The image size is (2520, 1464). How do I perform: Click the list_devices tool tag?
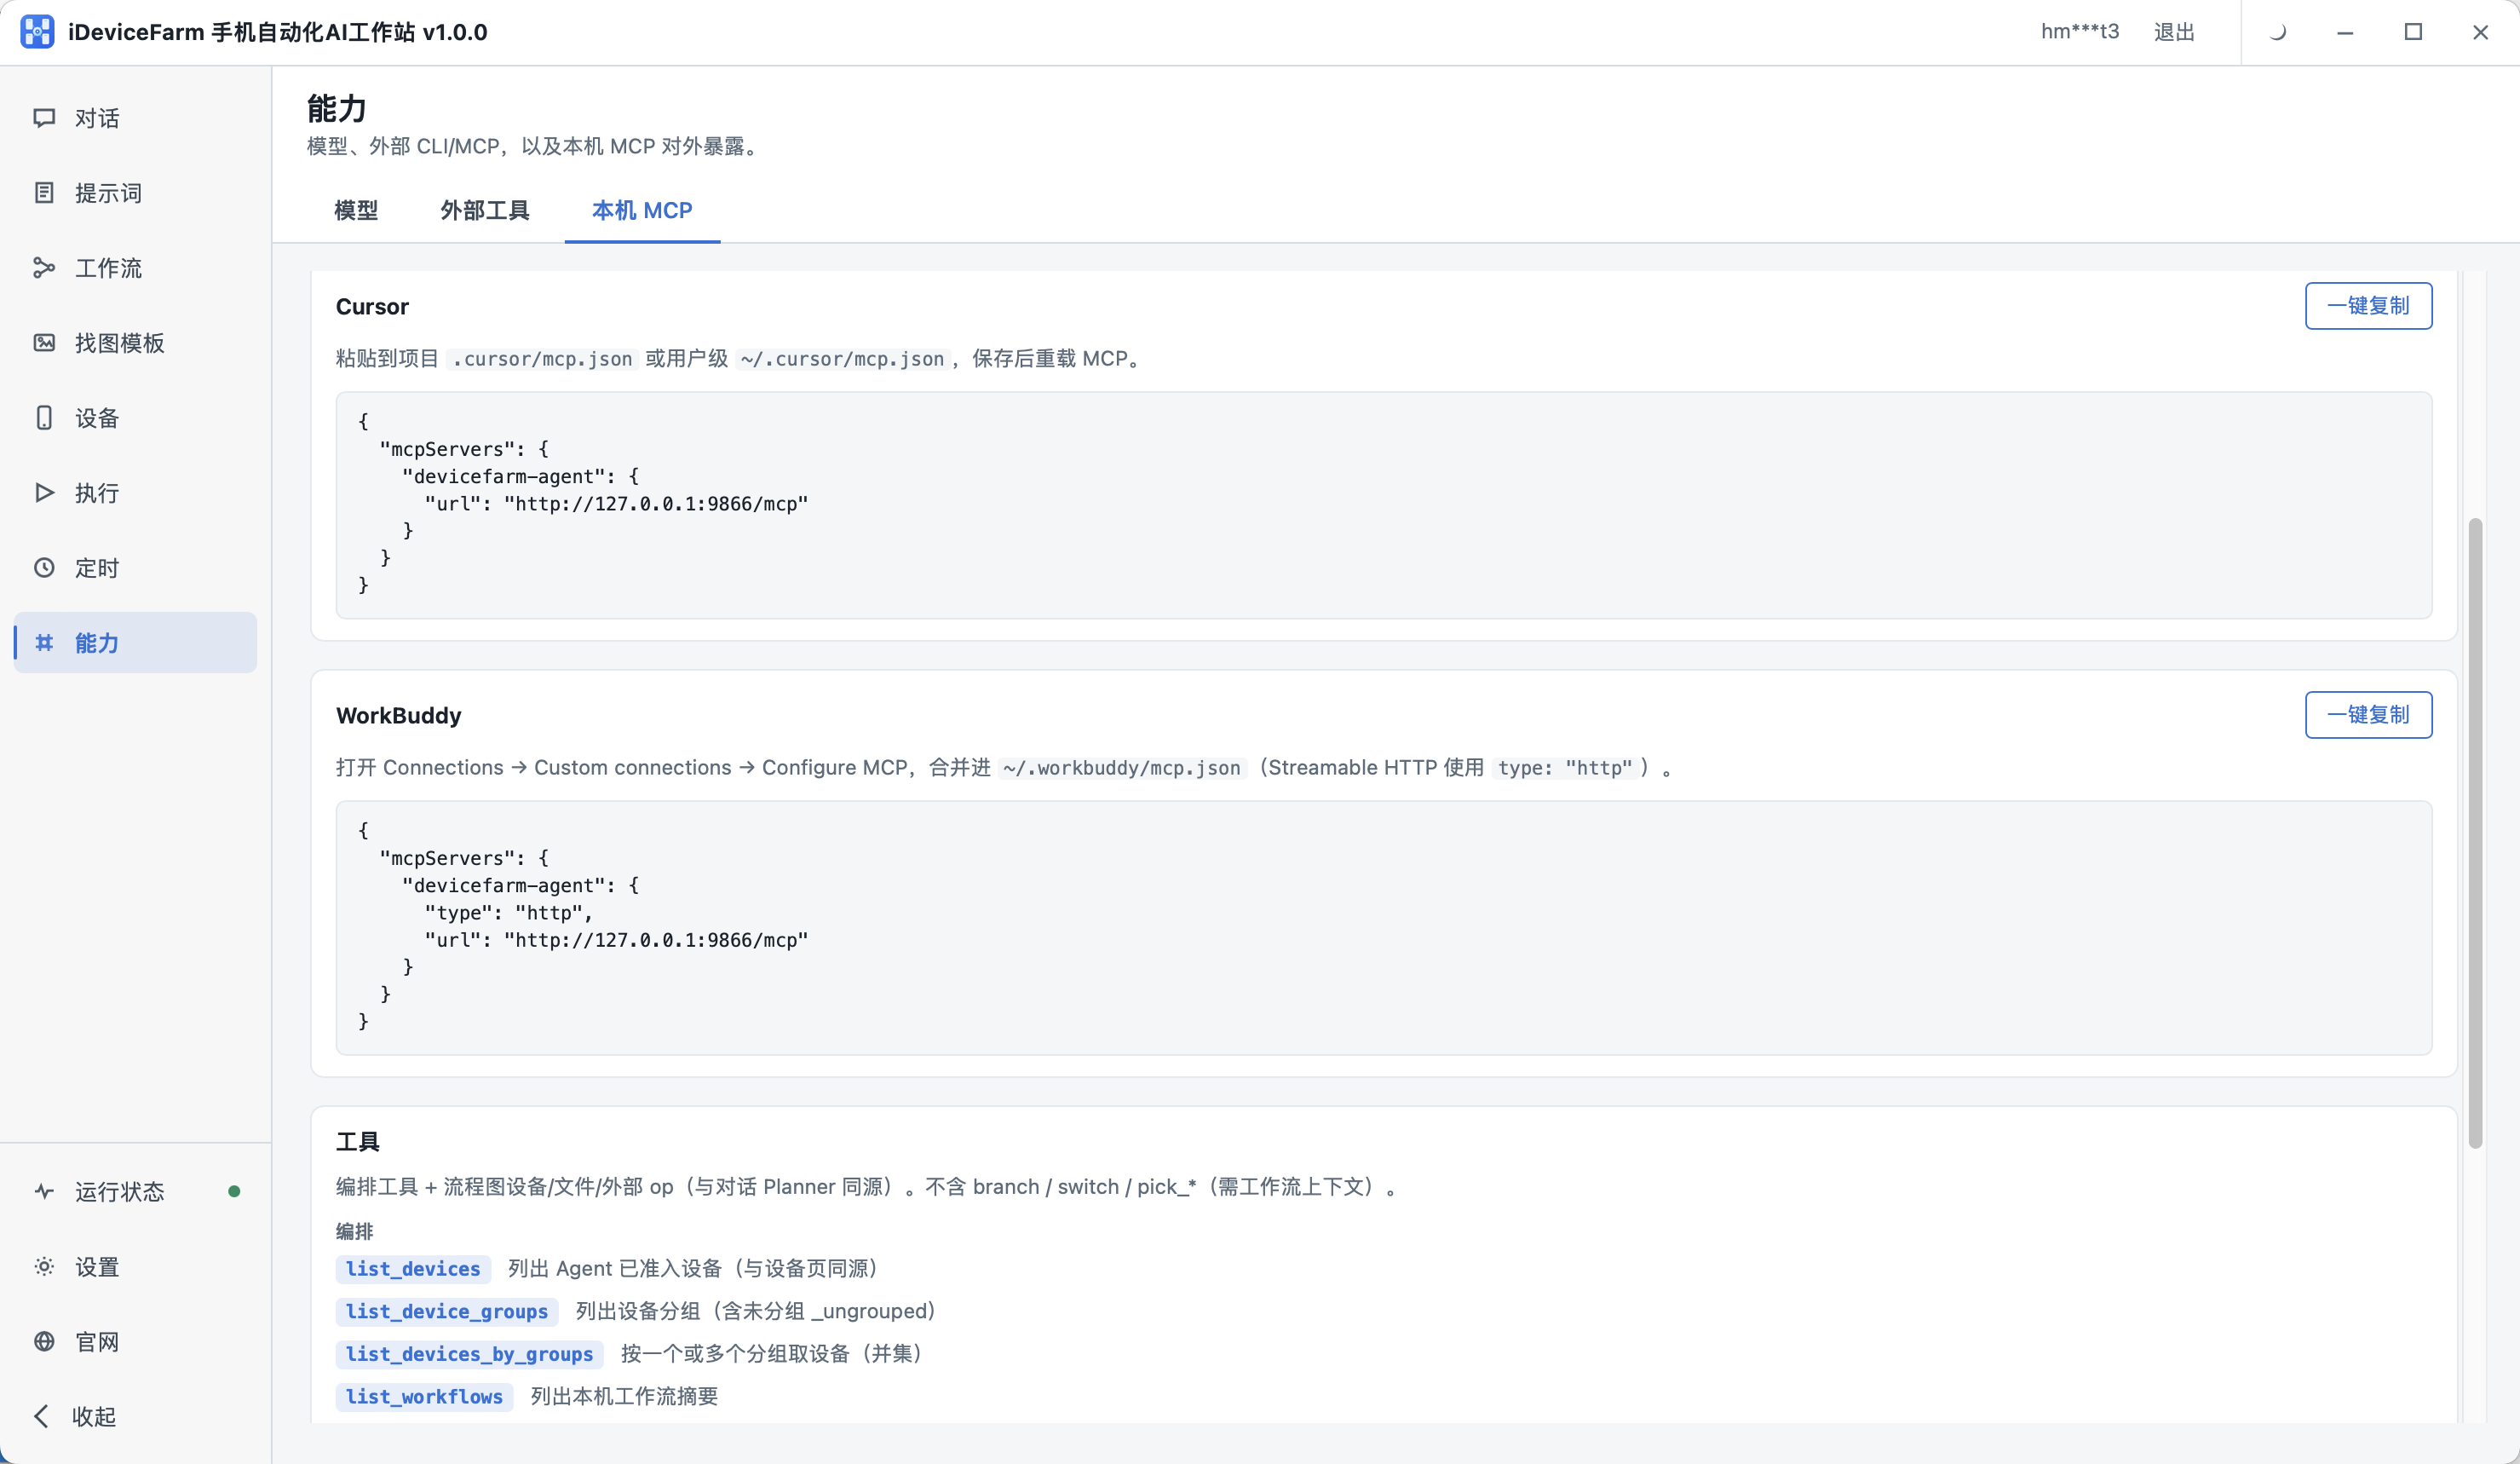tap(413, 1269)
